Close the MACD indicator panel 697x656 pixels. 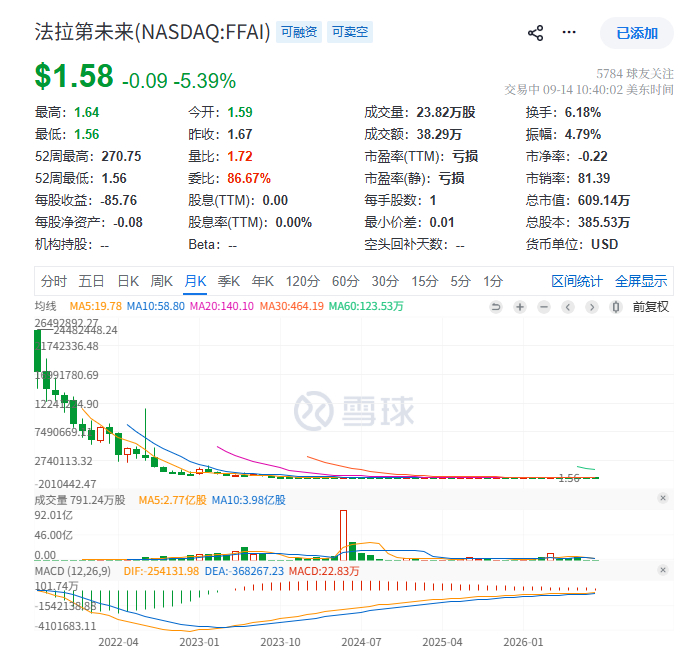[663, 570]
